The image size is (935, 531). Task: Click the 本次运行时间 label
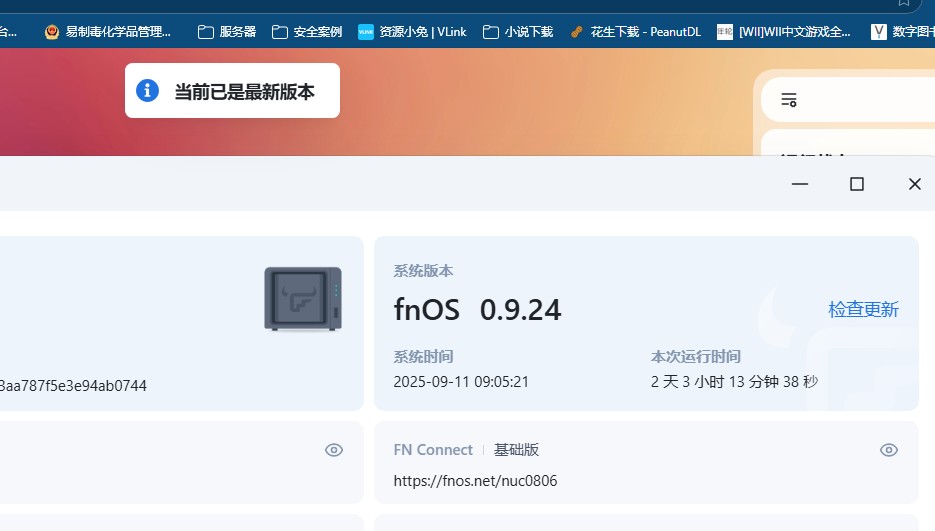(695, 357)
